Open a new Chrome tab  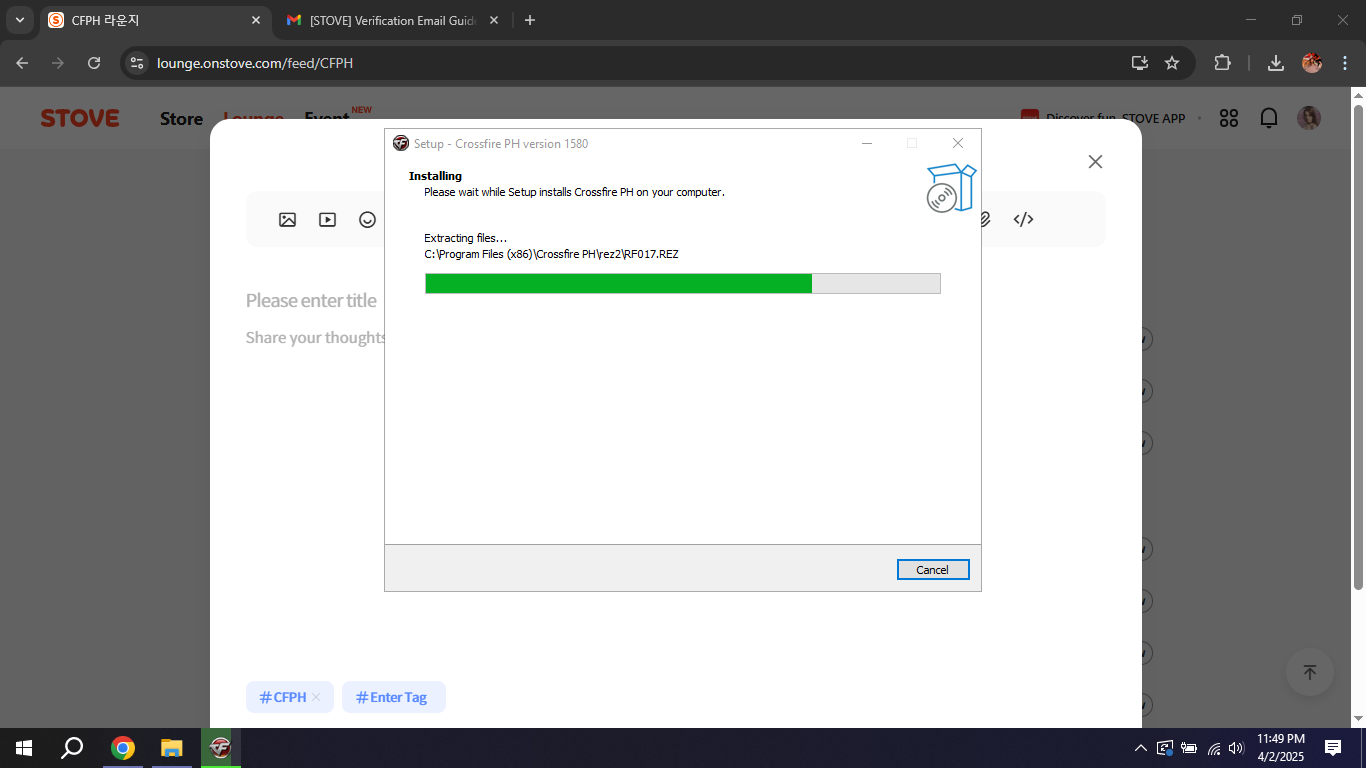tap(530, 20)
